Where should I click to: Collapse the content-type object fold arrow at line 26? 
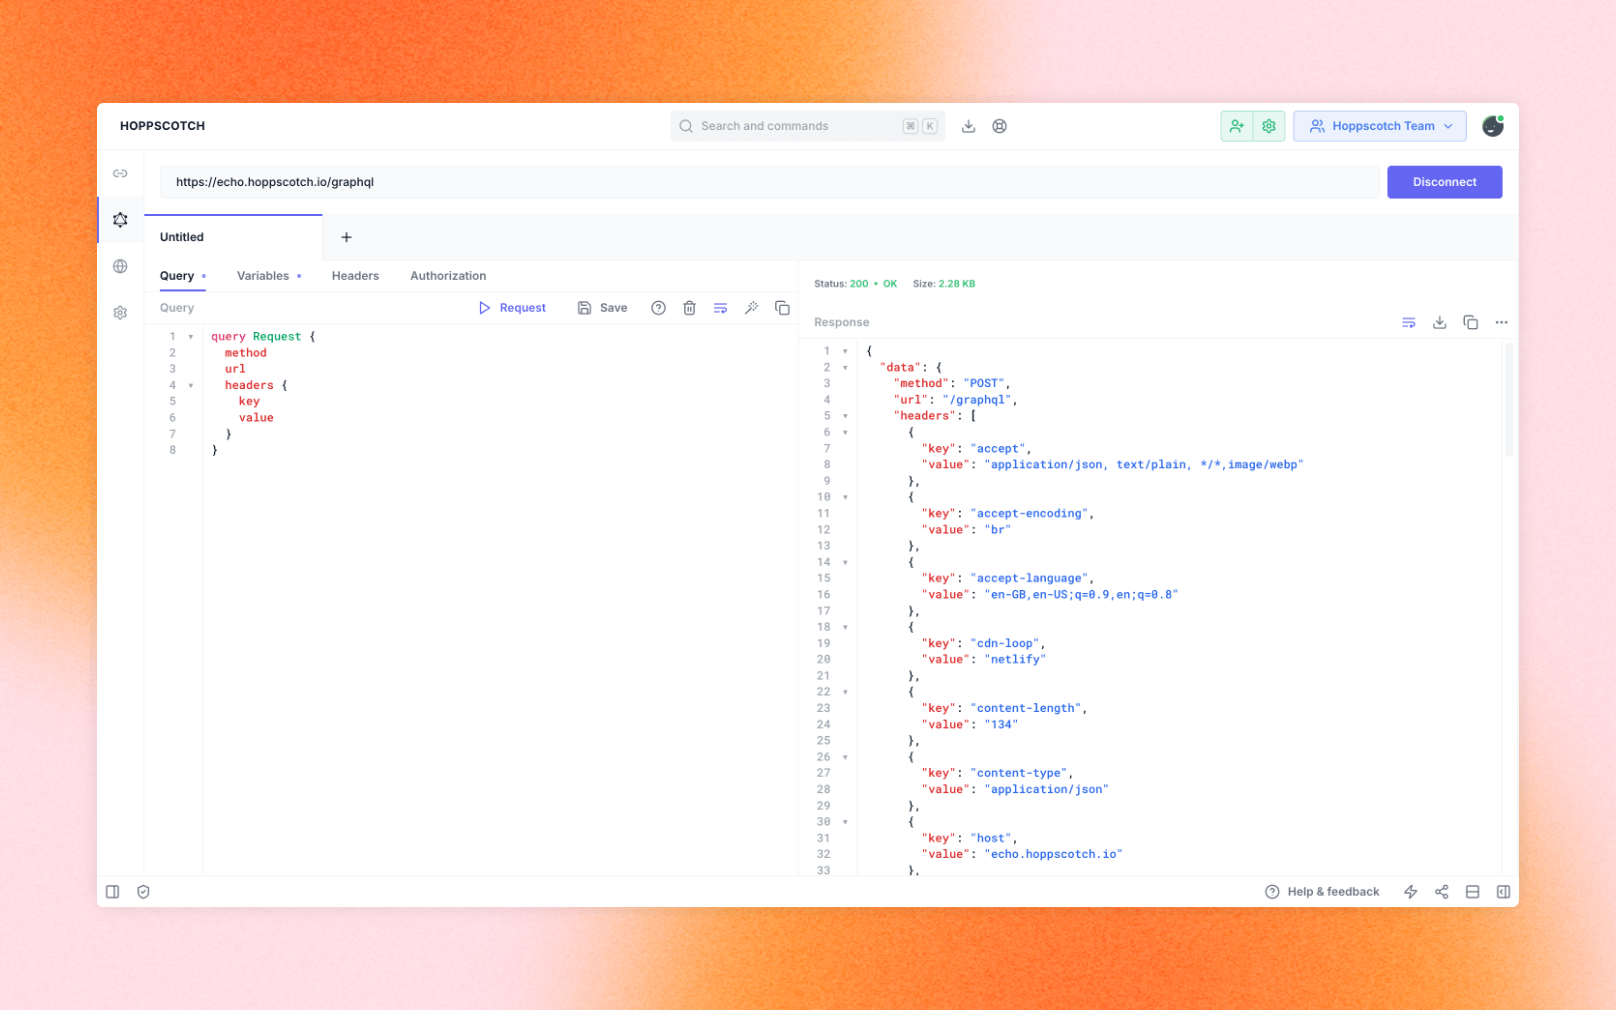pyautogui.click(x=845, y=757)
